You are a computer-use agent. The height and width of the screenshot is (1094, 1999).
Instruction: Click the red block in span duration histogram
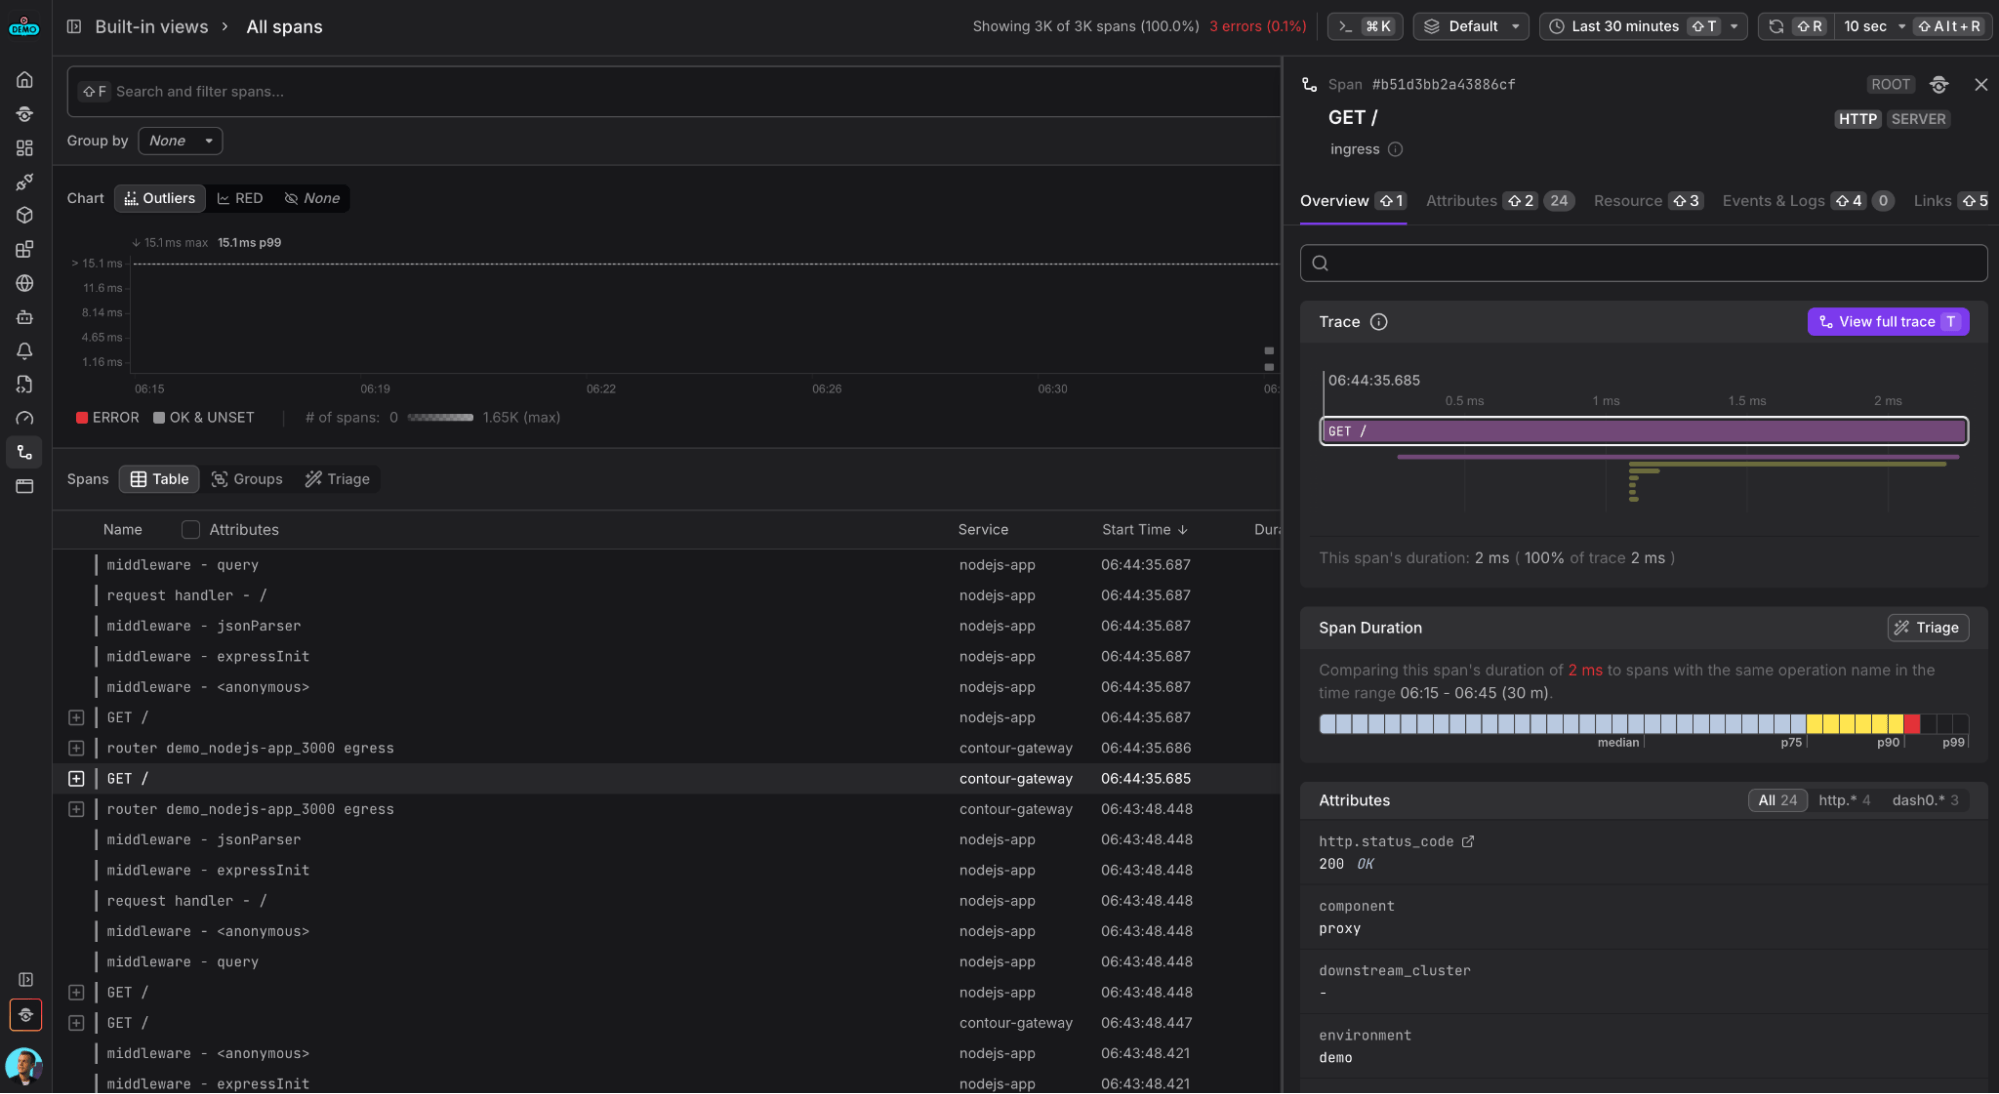coord(1912,725)
